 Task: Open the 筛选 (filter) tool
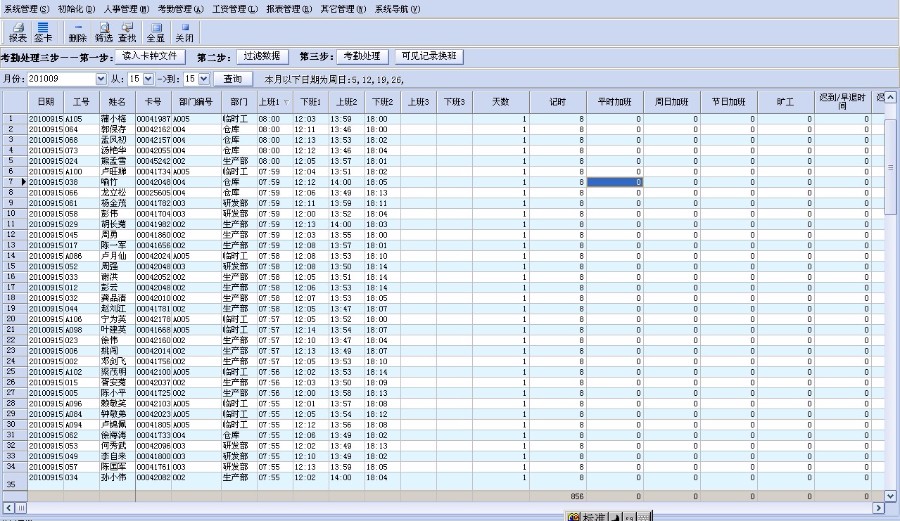point(104,32)
